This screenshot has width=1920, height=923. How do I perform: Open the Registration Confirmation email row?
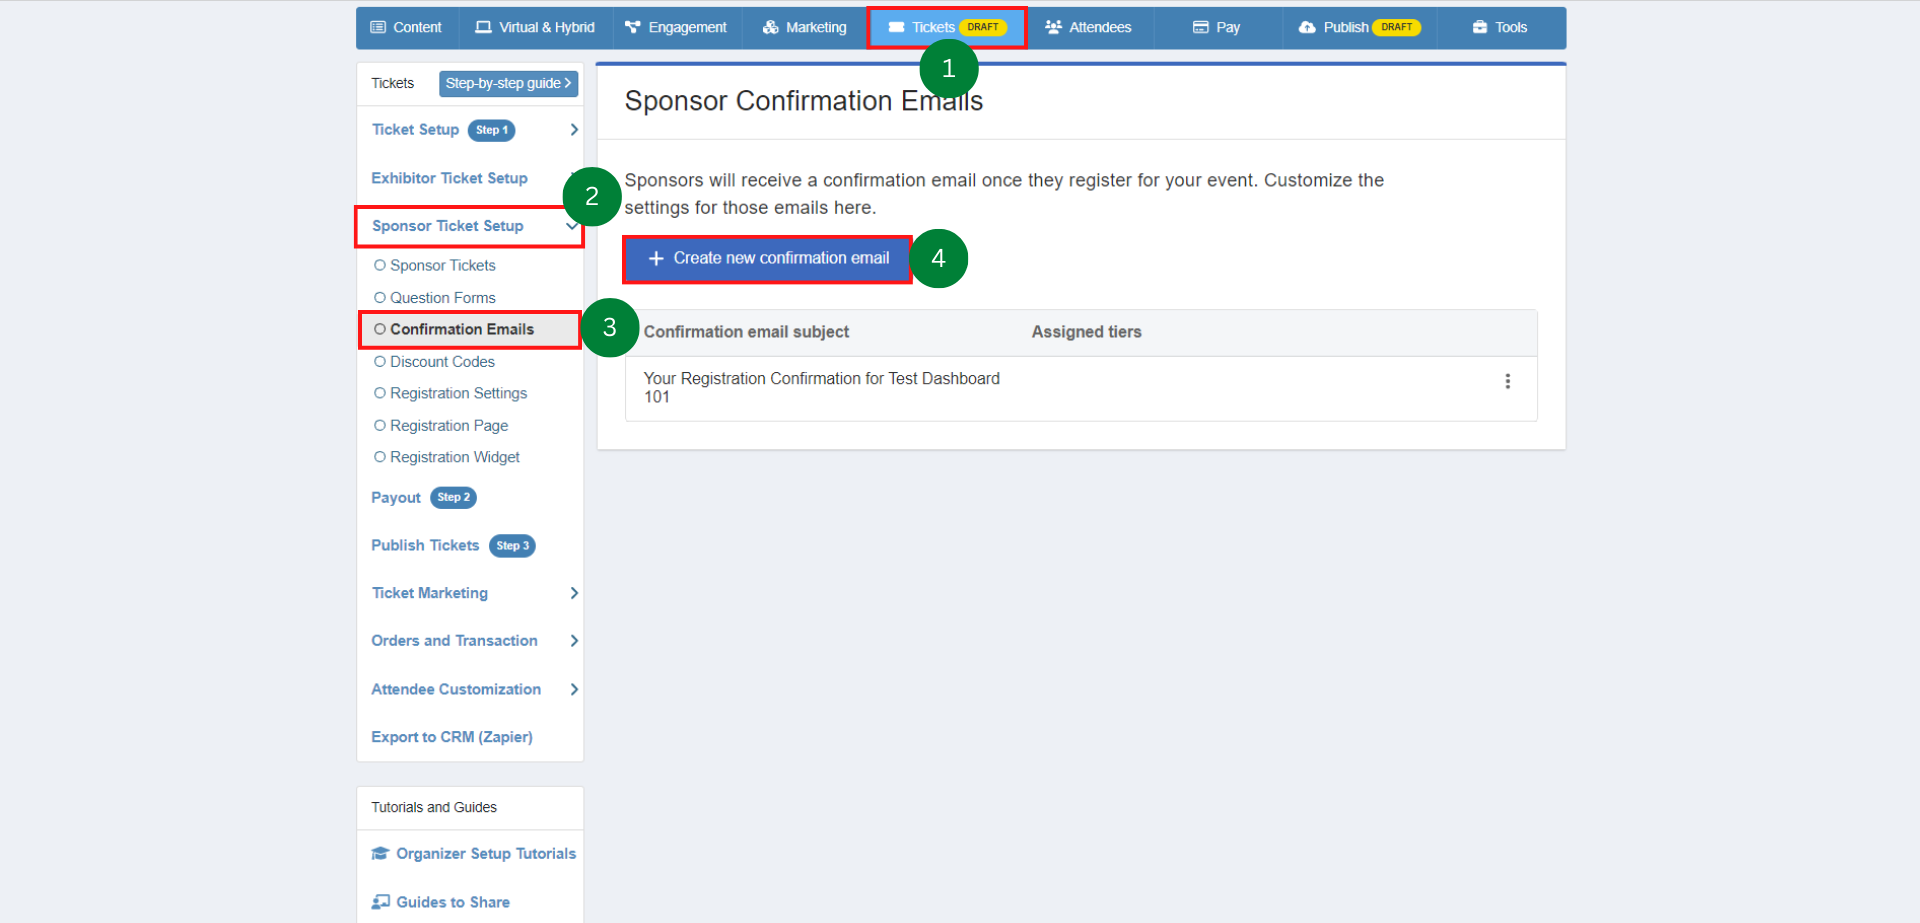point(821,387)
